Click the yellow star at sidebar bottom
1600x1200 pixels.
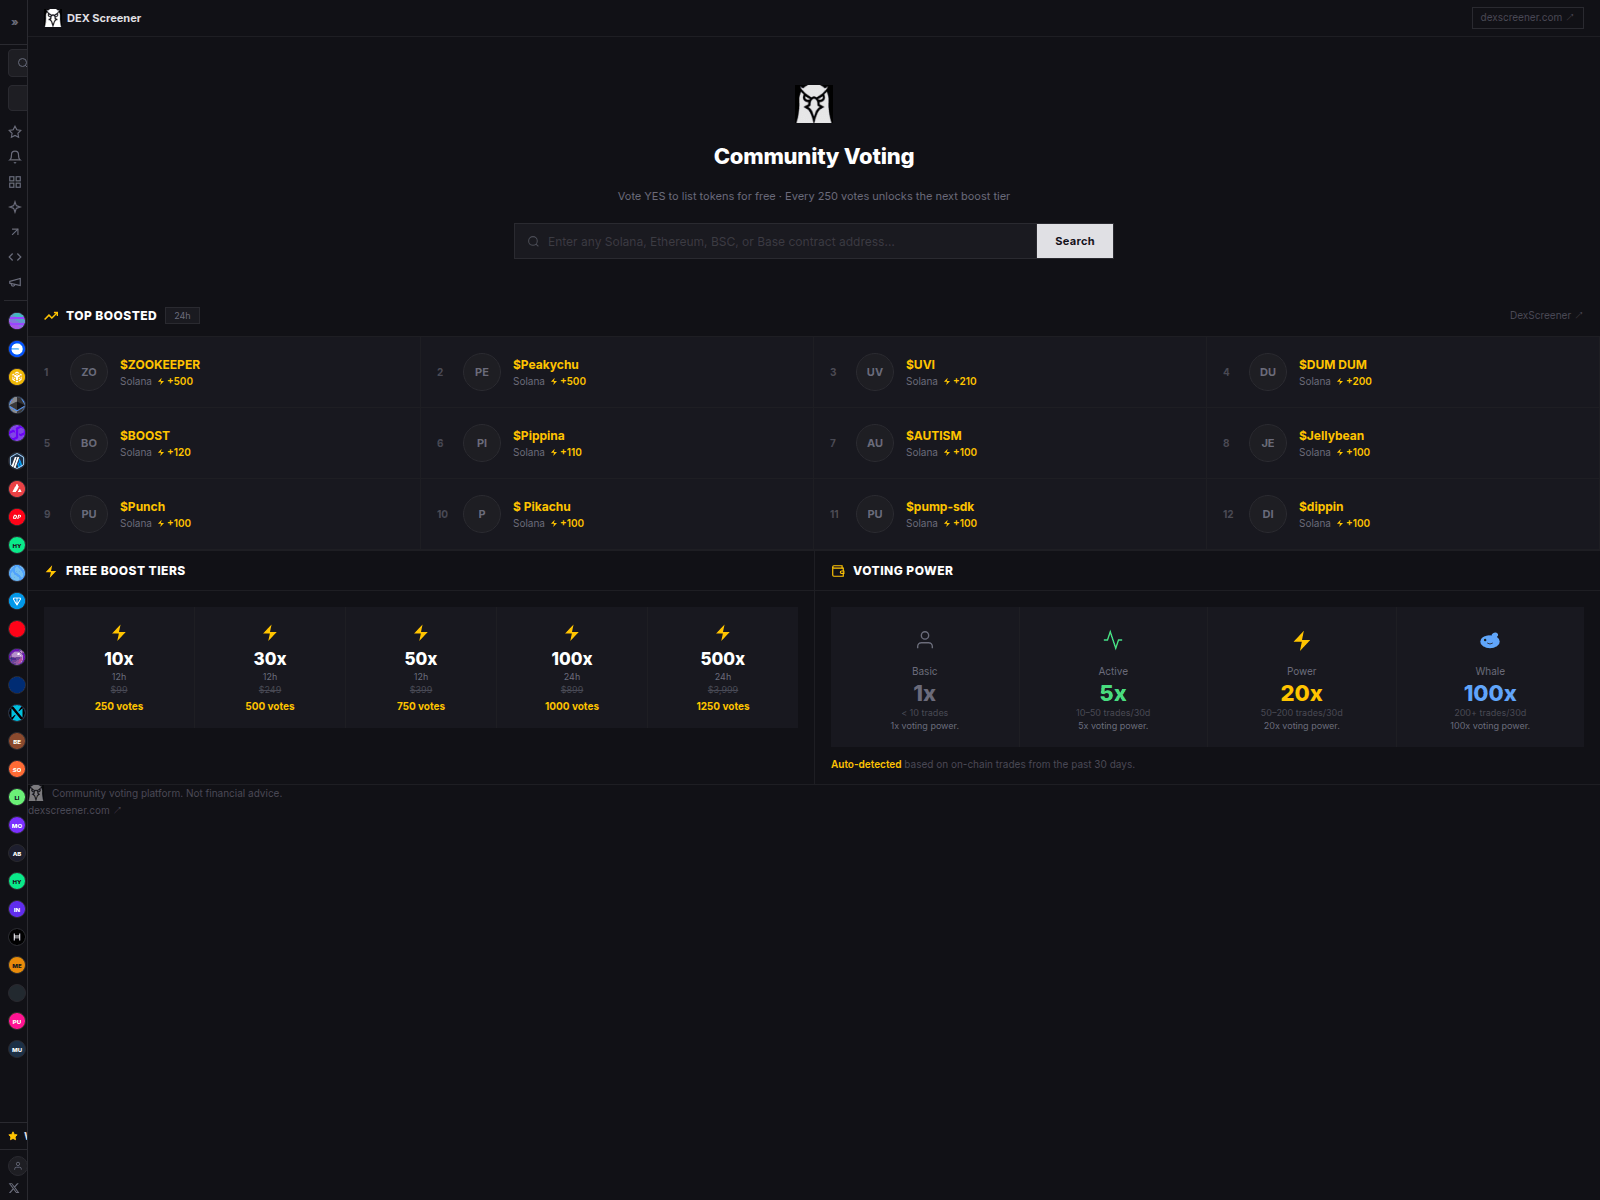[x=13, y=1136]
